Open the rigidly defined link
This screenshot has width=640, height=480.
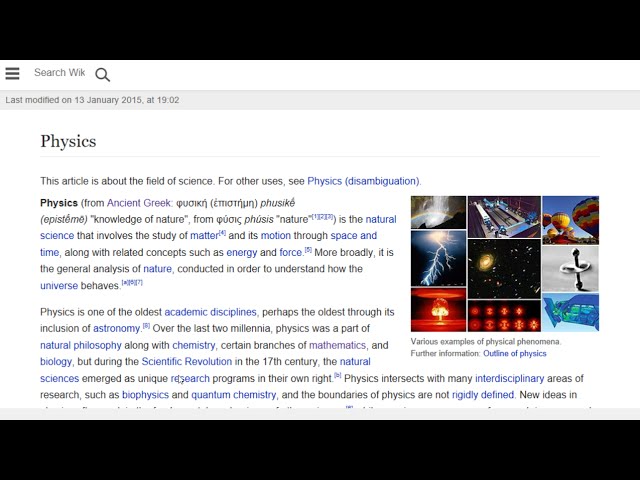coord(483,395)
